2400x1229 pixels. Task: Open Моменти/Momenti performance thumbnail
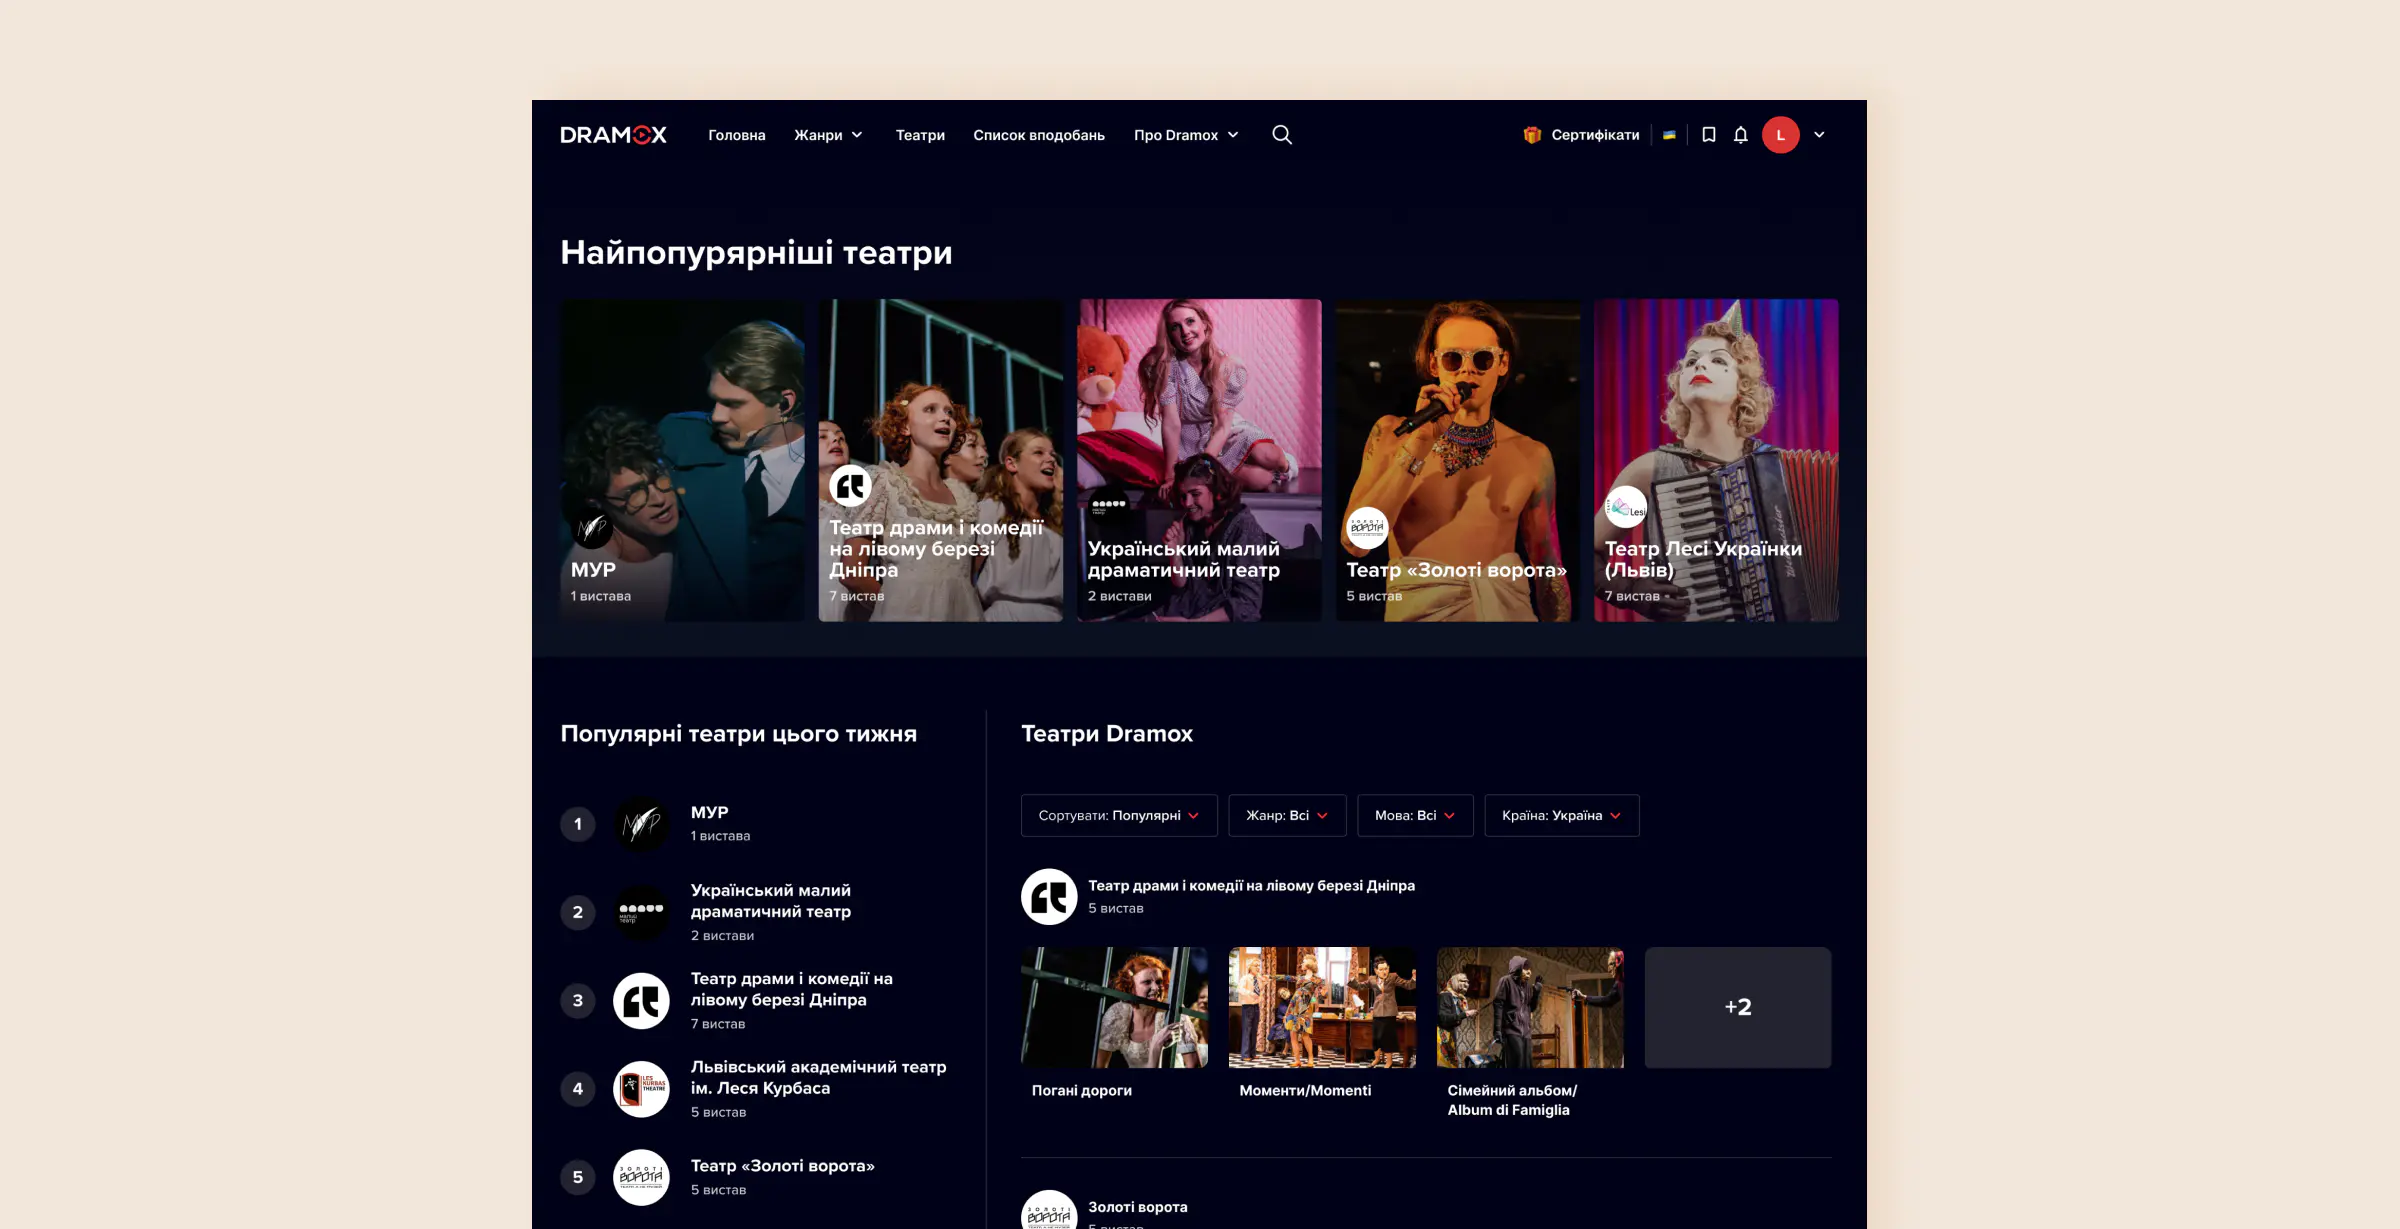pyautogui.click(x=1322, y=1007)
